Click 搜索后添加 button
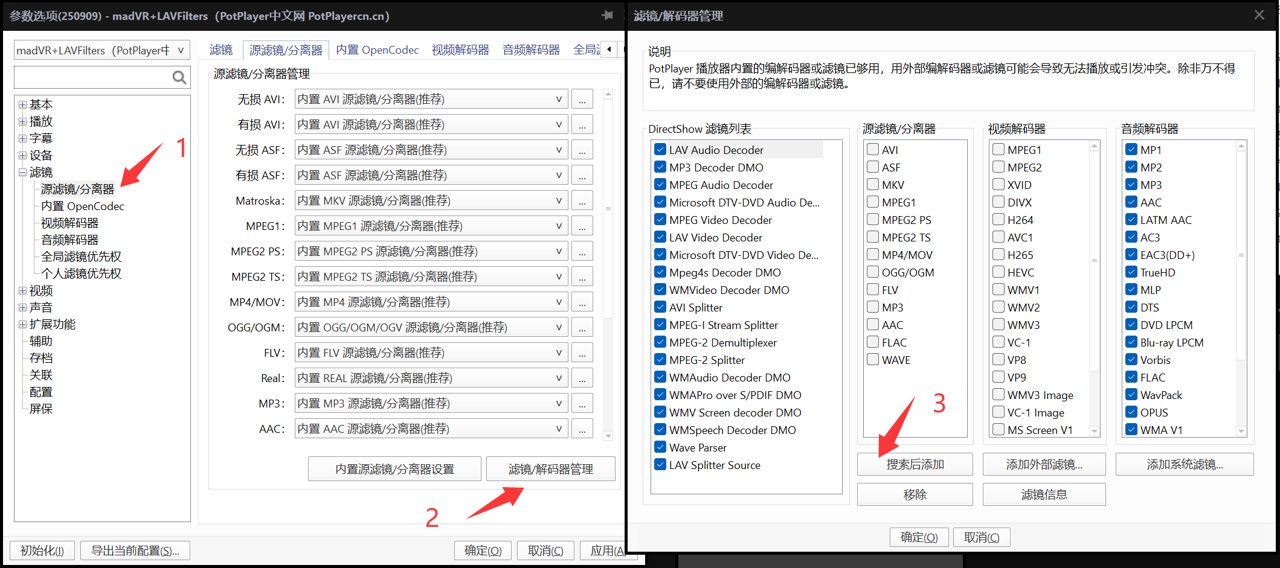 (x=915, y=464)
